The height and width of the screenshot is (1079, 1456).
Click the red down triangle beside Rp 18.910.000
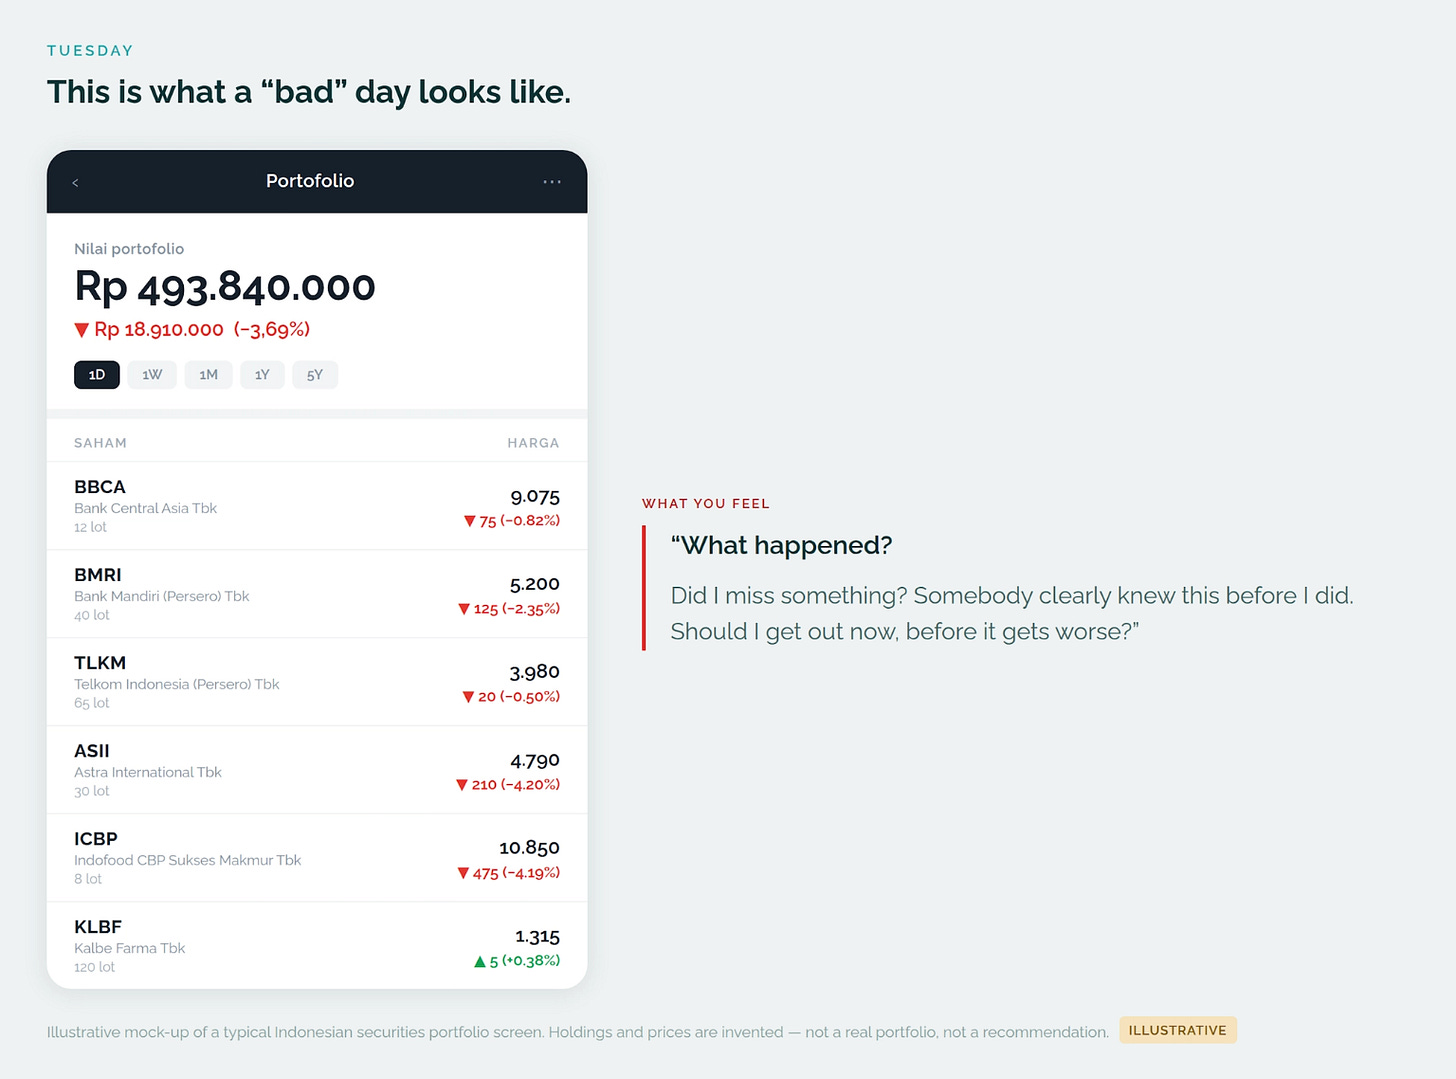point(82,330)
